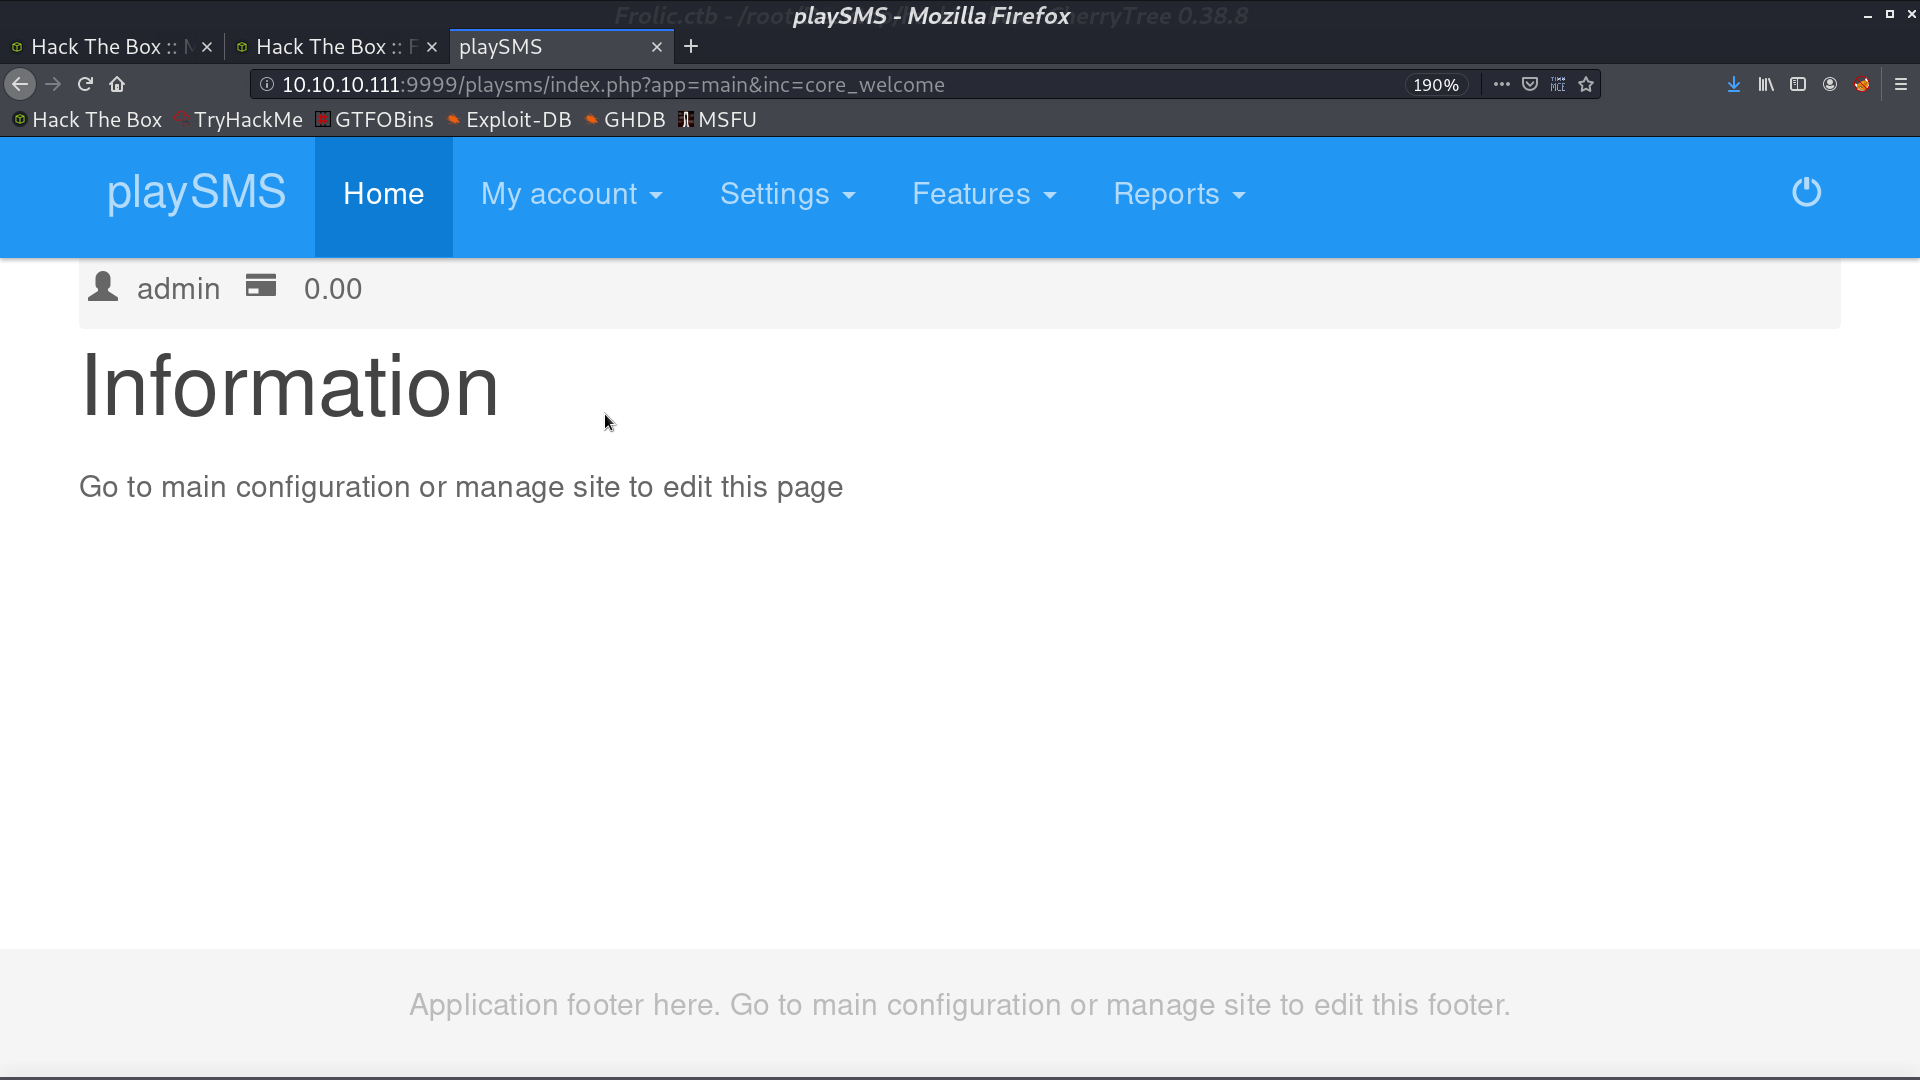Bookmark this page with the star icon
The width and height of the screenshot is (1920, 1080).
[x=1586, y=85]
